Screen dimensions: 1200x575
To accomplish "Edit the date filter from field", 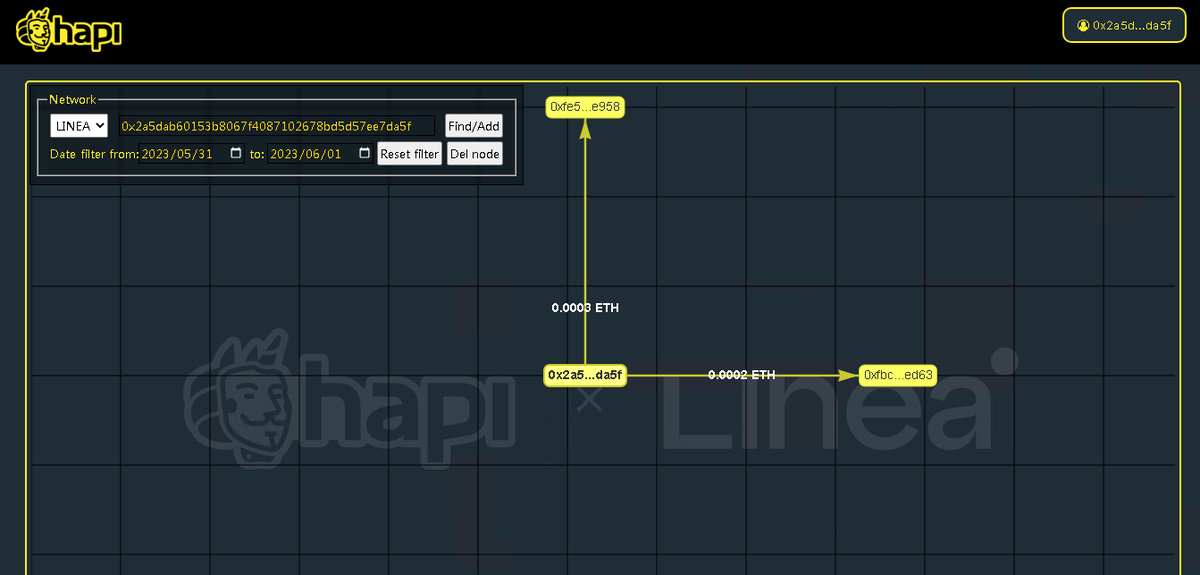I will [x=193, y=154].
